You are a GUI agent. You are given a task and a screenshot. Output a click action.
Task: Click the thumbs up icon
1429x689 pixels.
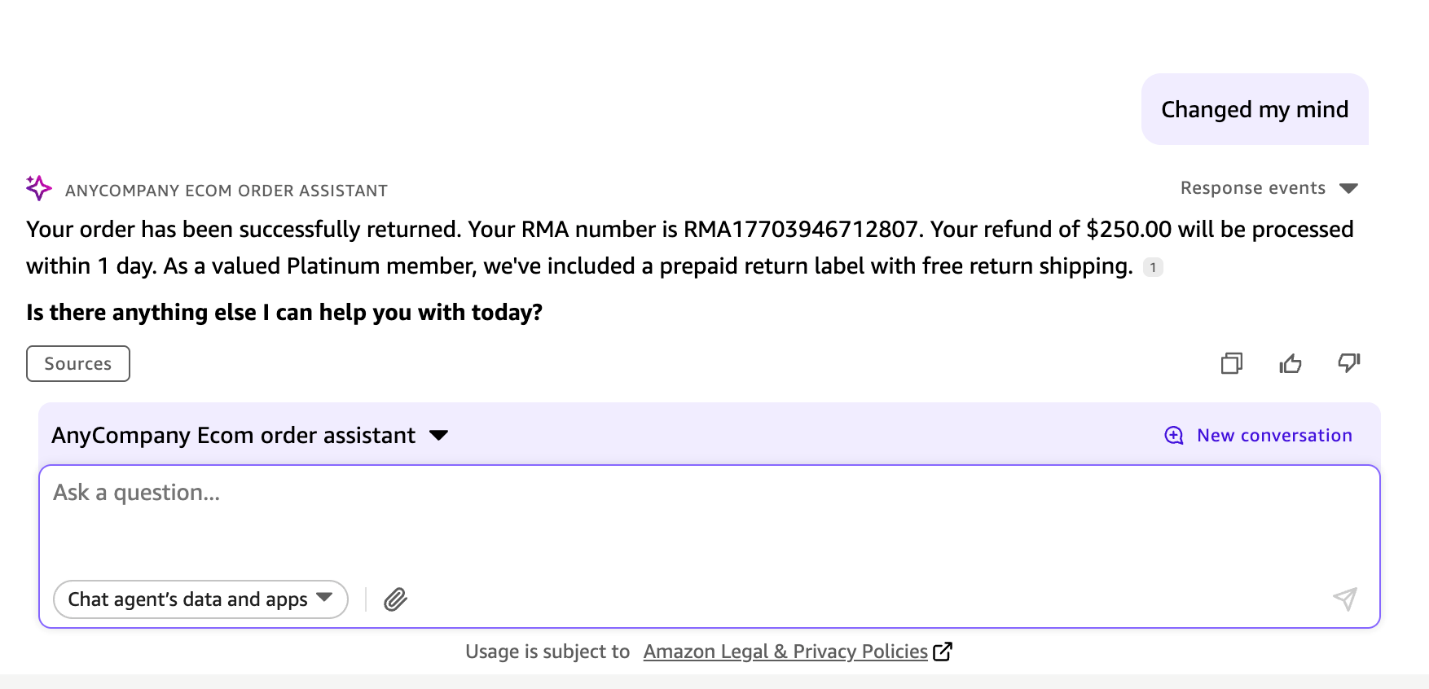click(x=1290, y=364)
